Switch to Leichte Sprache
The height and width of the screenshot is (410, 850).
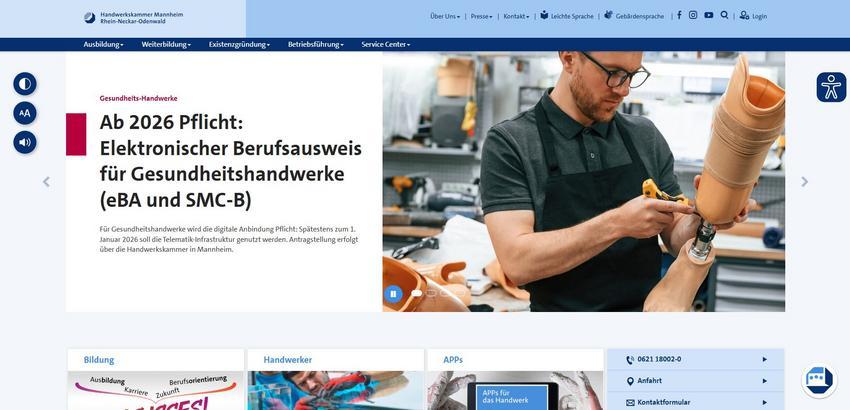(x=567, y=16)
